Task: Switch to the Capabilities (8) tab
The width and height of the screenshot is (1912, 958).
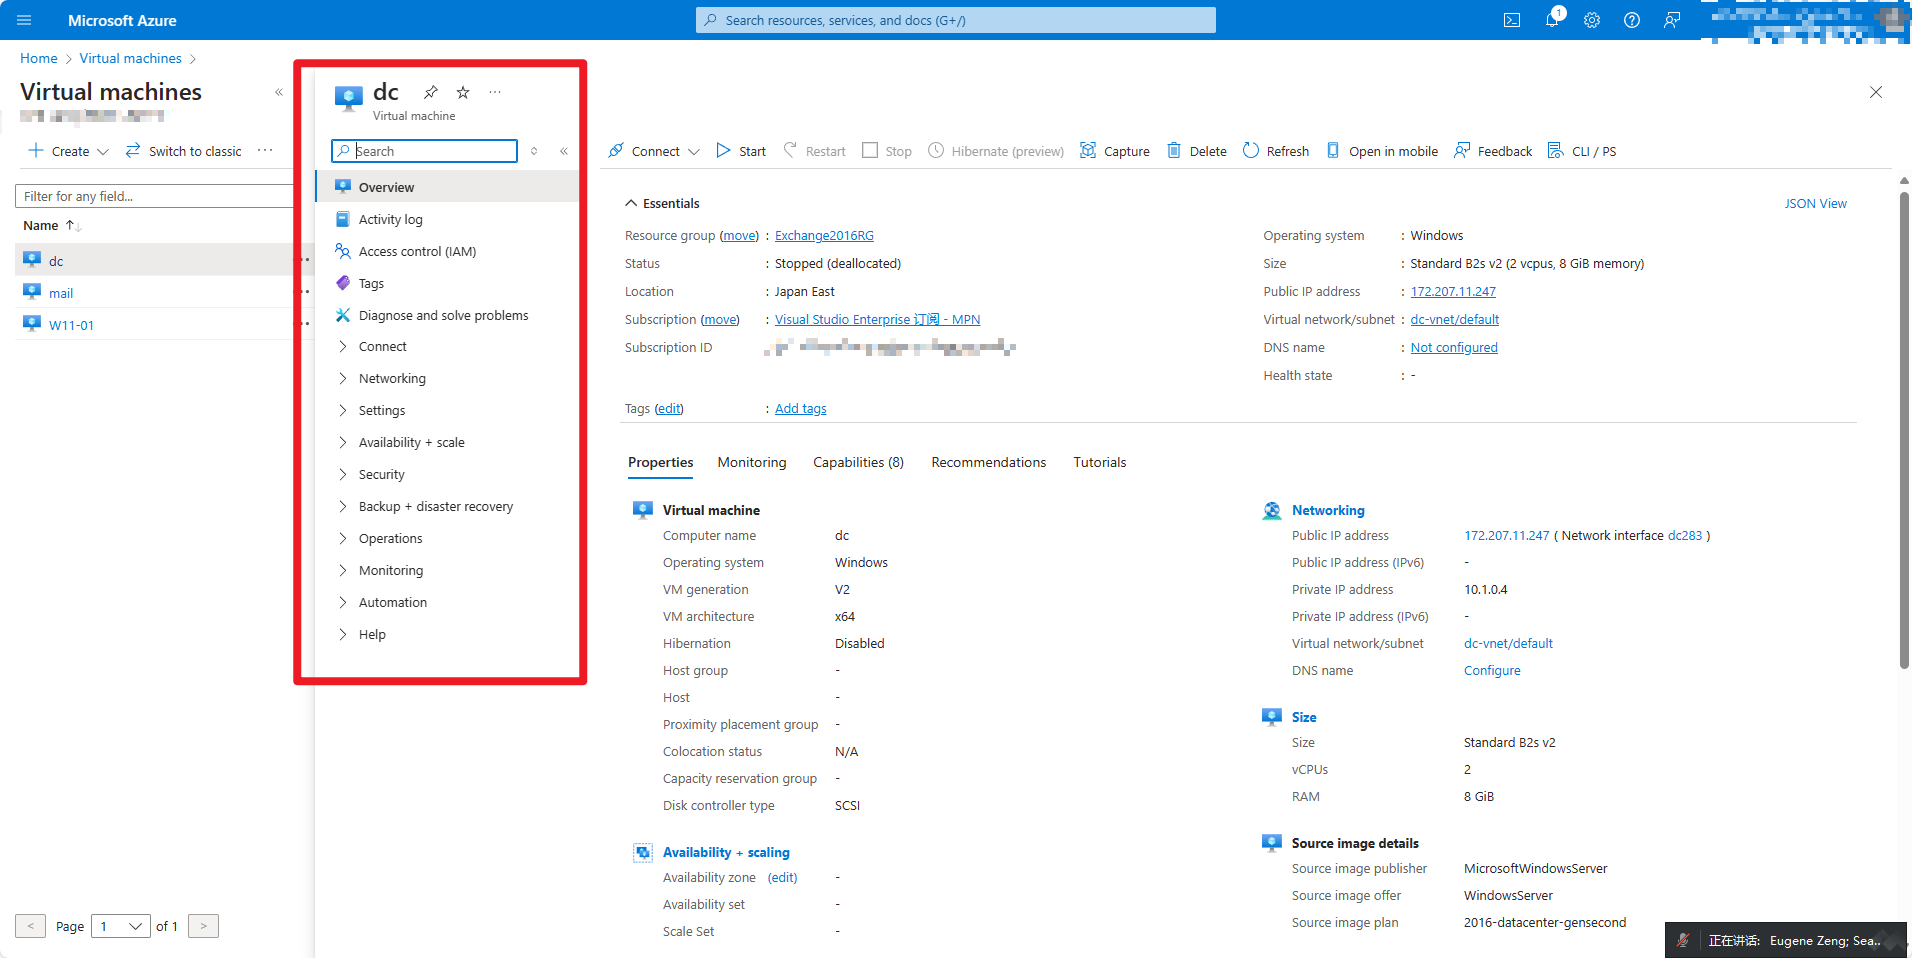Action: [x=858, y=462]
